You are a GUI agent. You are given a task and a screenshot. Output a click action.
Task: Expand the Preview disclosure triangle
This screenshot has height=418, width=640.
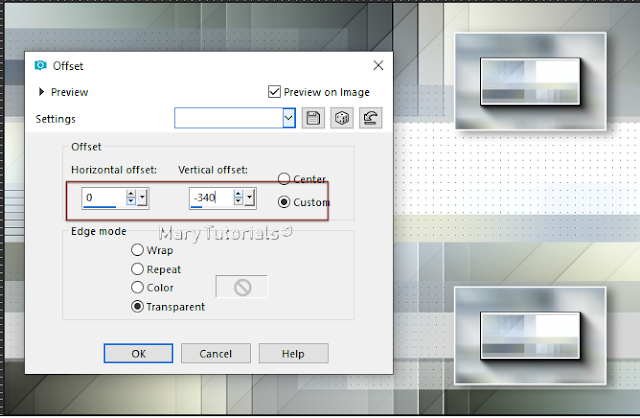tap(41, 92)
